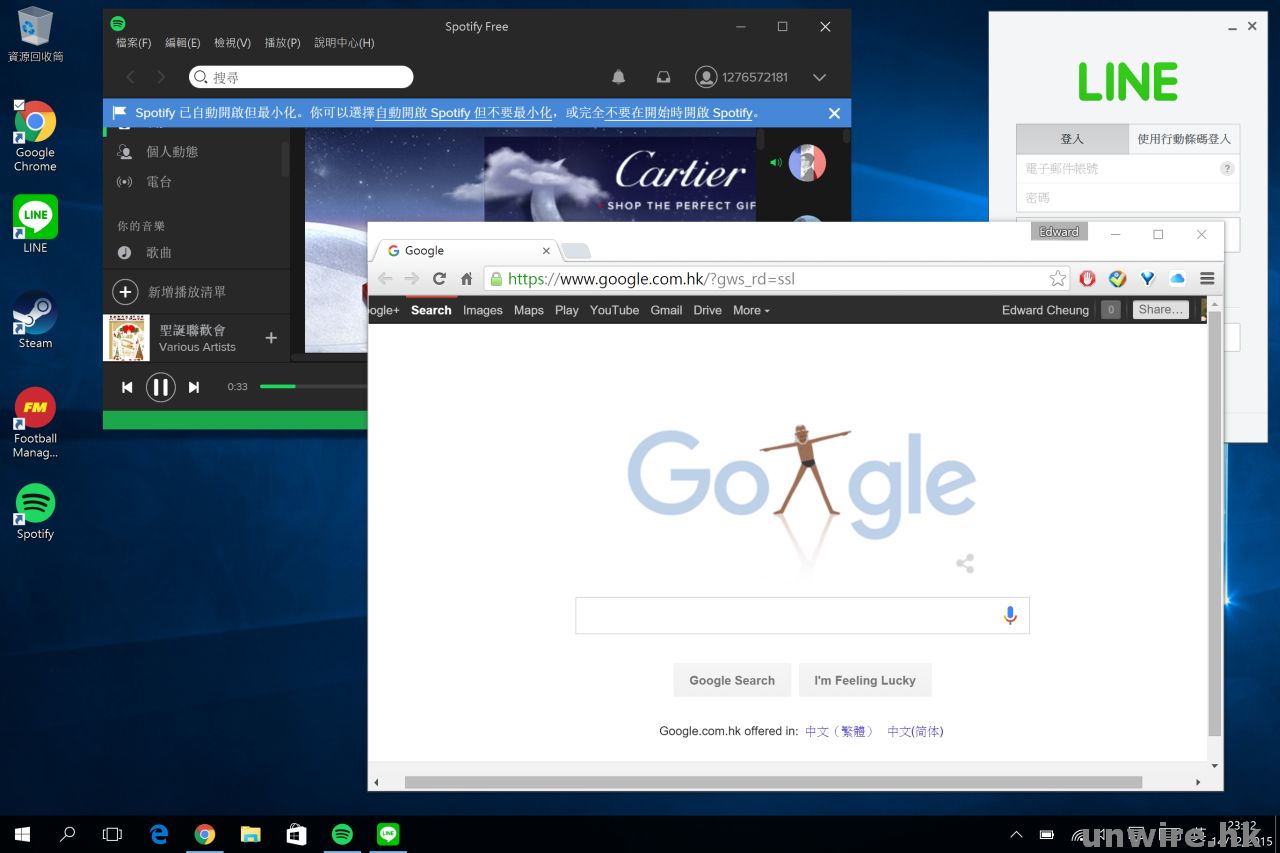Screen dimensions: 1280x853
Task: Open the Chrome hamburger menu
Action: [x=1207, y=279]
